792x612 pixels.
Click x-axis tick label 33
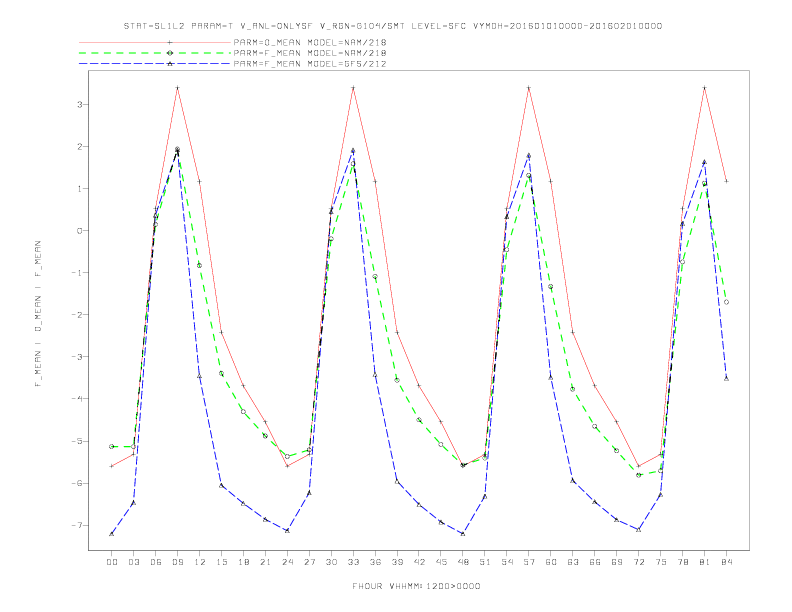point(353,562)
